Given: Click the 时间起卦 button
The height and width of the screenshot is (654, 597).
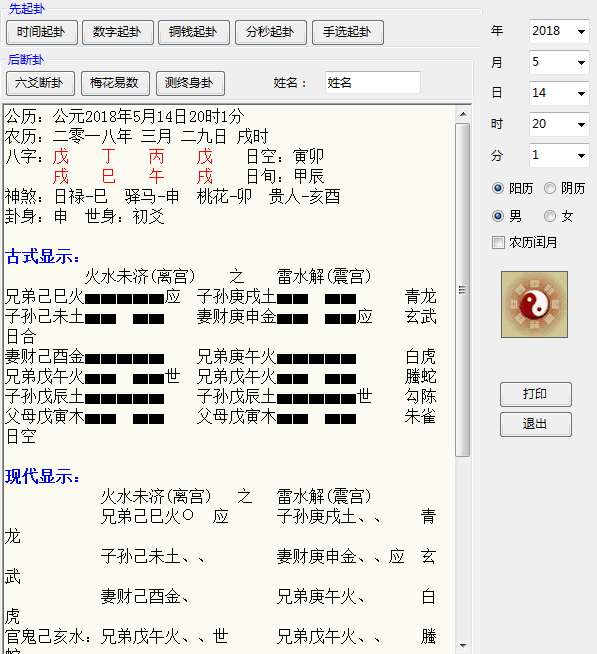Looking at the screenshot, I should pyautogui.click(x=42, y=32).
